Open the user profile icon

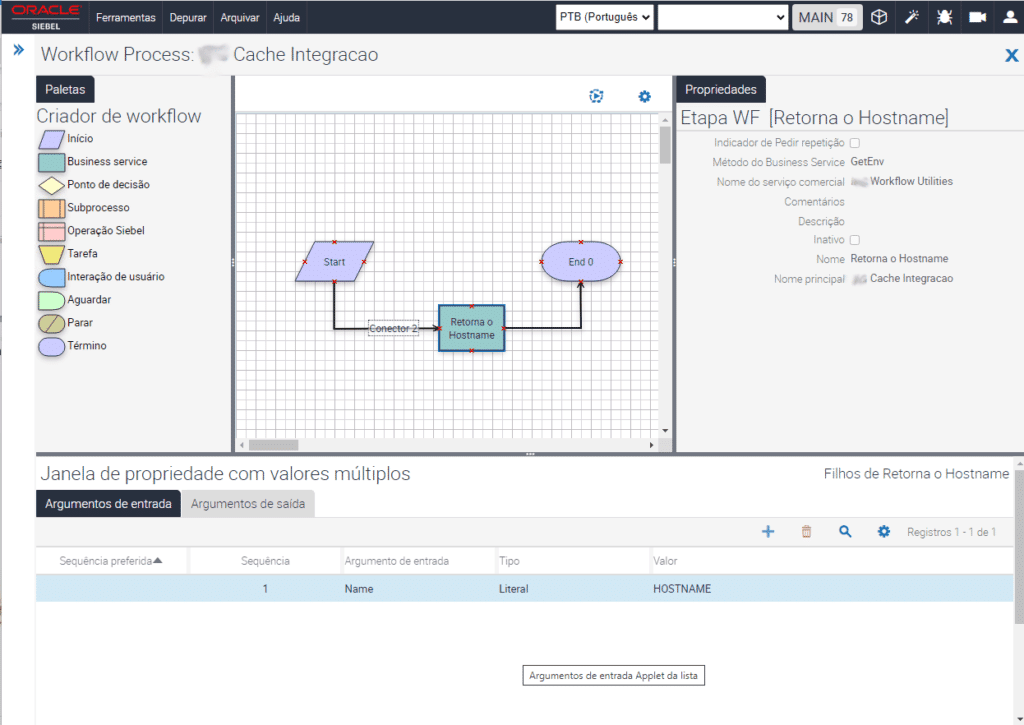pyautogui.click(x=1010, y=17)
